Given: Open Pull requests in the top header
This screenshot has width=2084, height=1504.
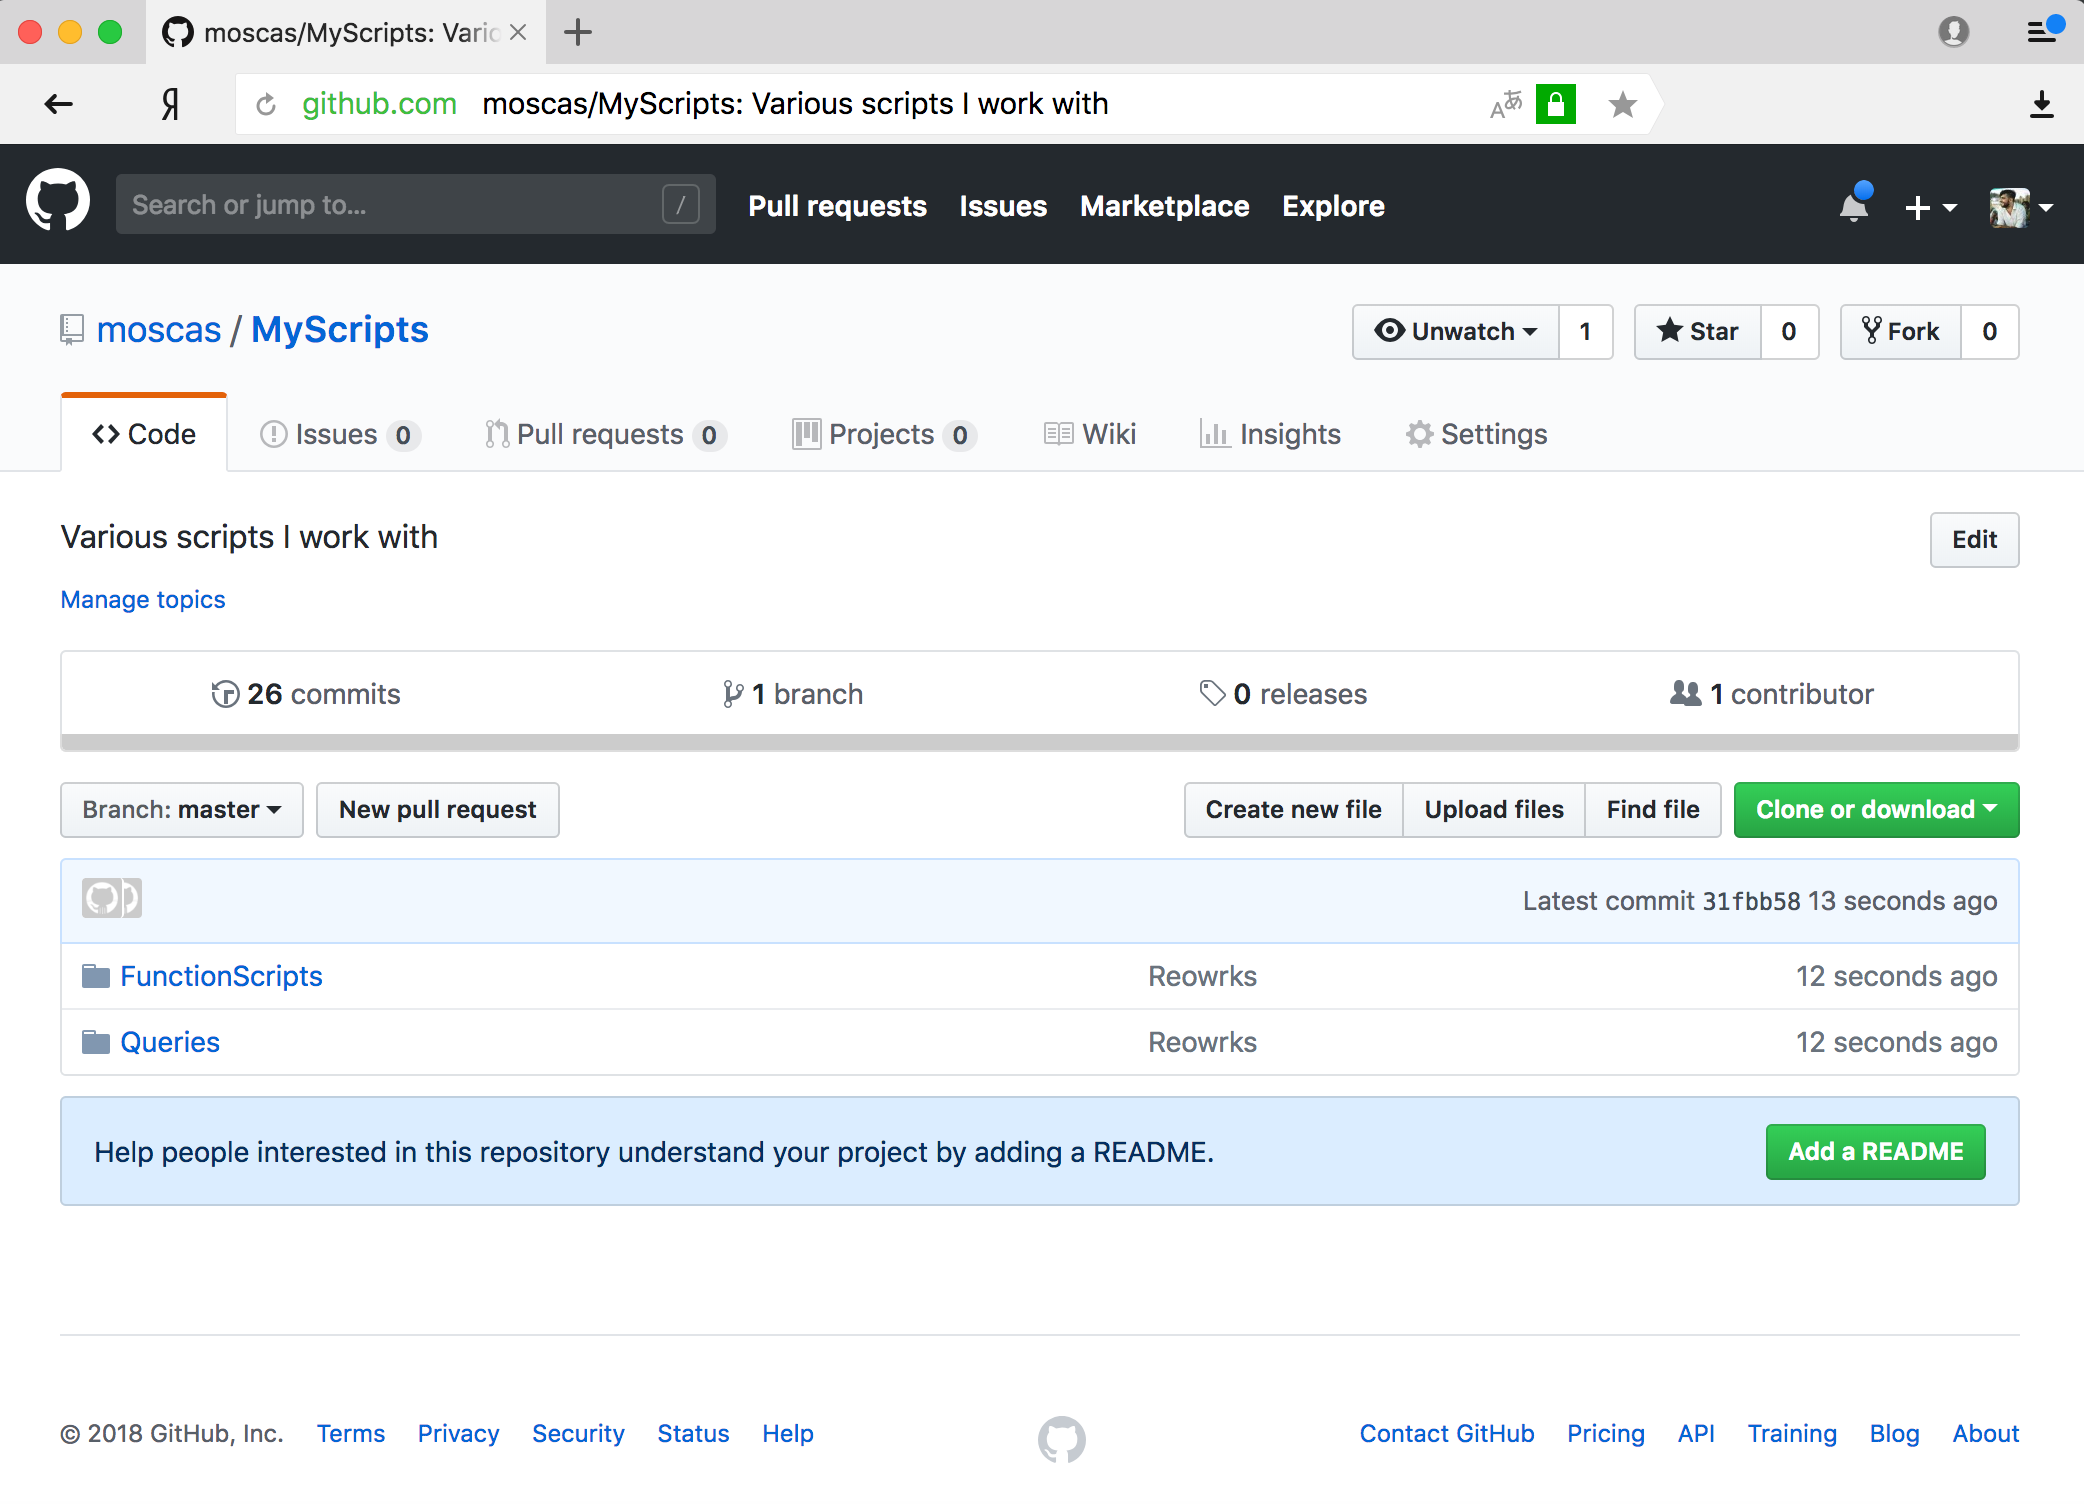Looking at the screenshot, I should coord(837,206).
